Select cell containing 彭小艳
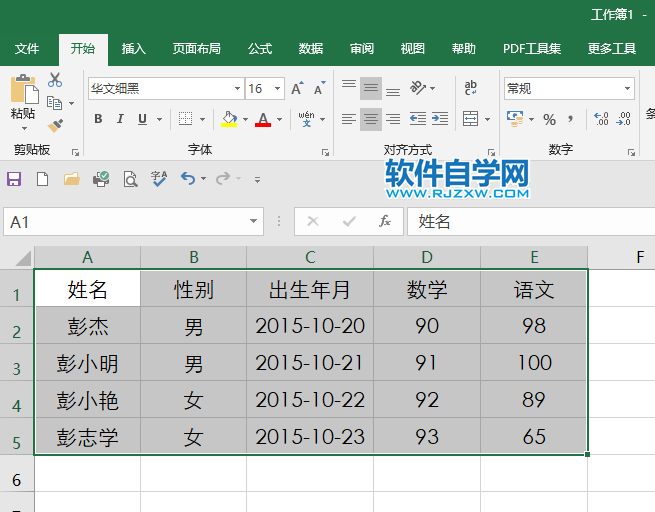655x512 pixels. pyautogui.click(x=88, y=400)
